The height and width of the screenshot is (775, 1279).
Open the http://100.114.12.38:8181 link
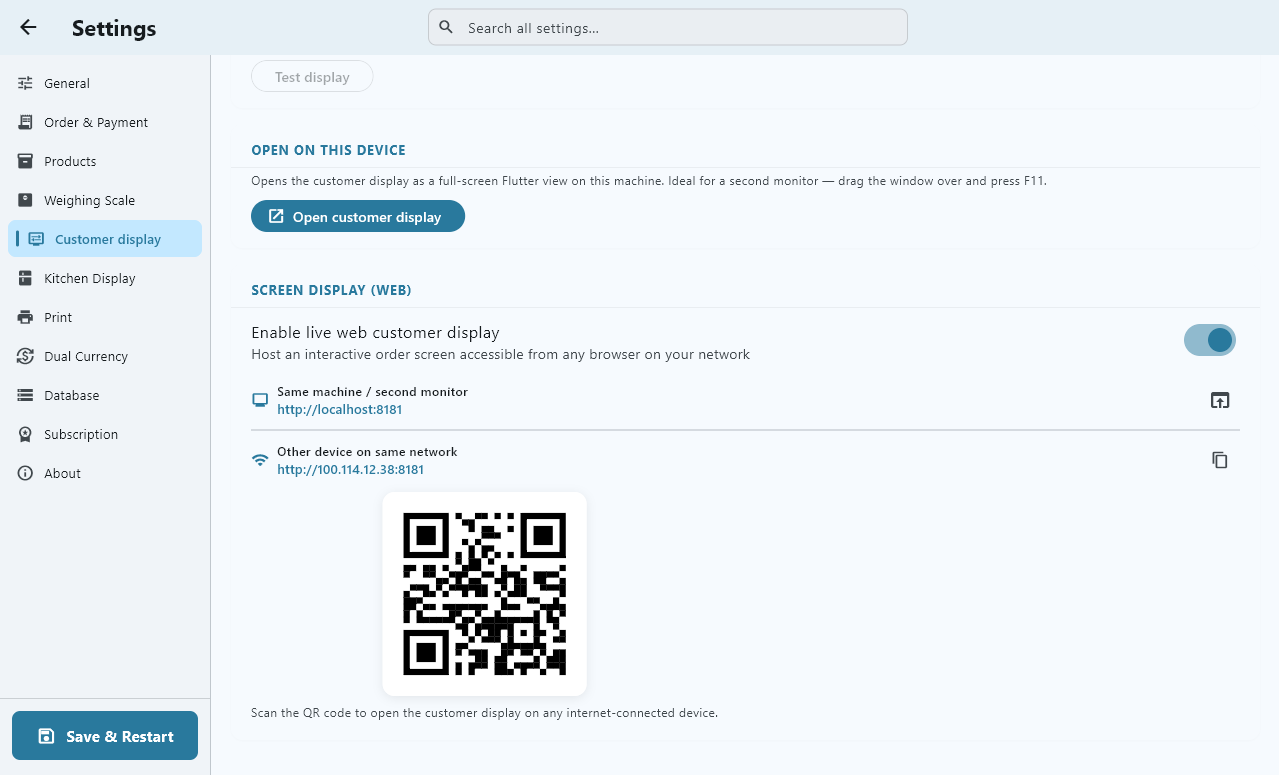tap(351, 469)
